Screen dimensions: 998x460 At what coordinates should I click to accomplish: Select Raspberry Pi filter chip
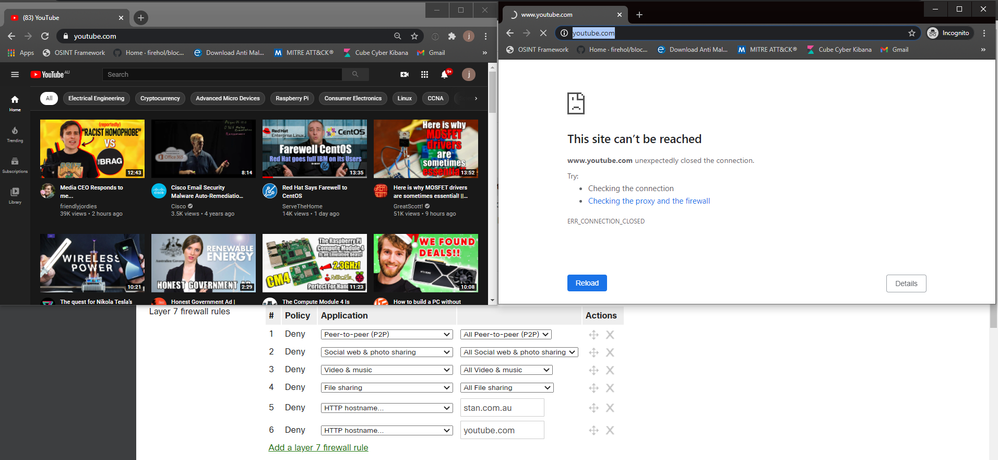coord(292,99)
